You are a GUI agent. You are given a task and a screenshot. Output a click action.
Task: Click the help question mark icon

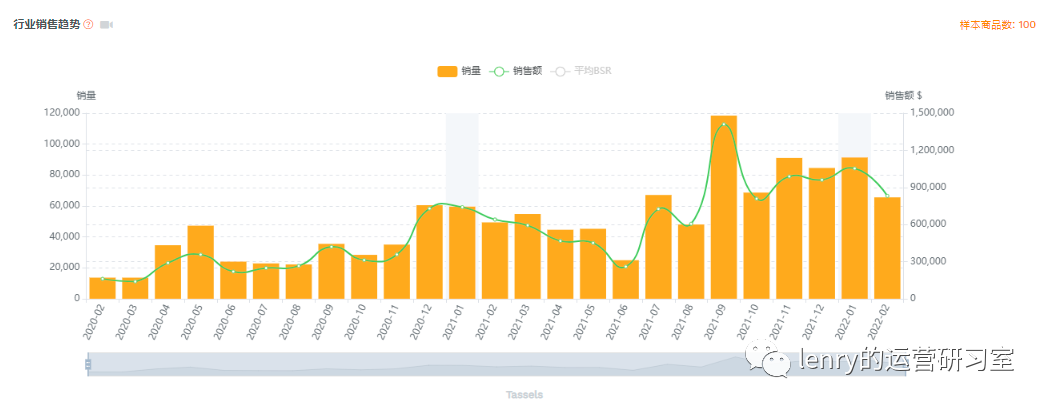tap(88, 24)
